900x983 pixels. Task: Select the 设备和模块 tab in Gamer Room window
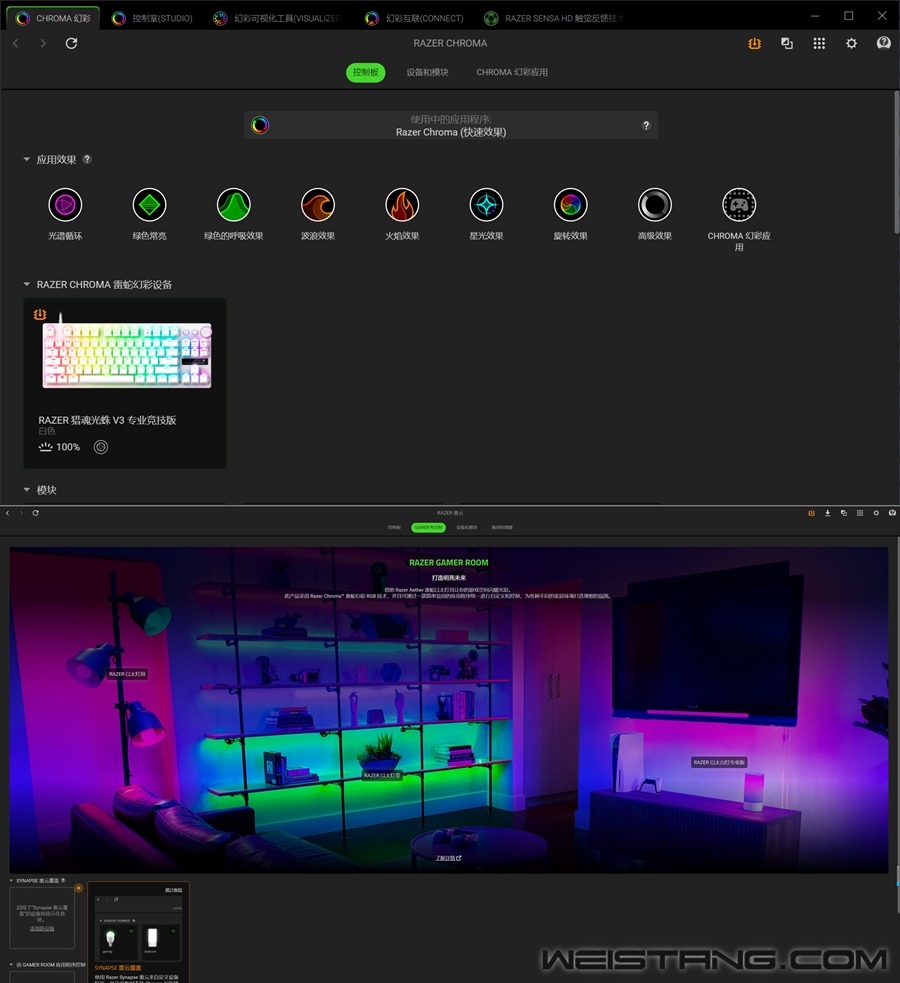tap(466, 527)
